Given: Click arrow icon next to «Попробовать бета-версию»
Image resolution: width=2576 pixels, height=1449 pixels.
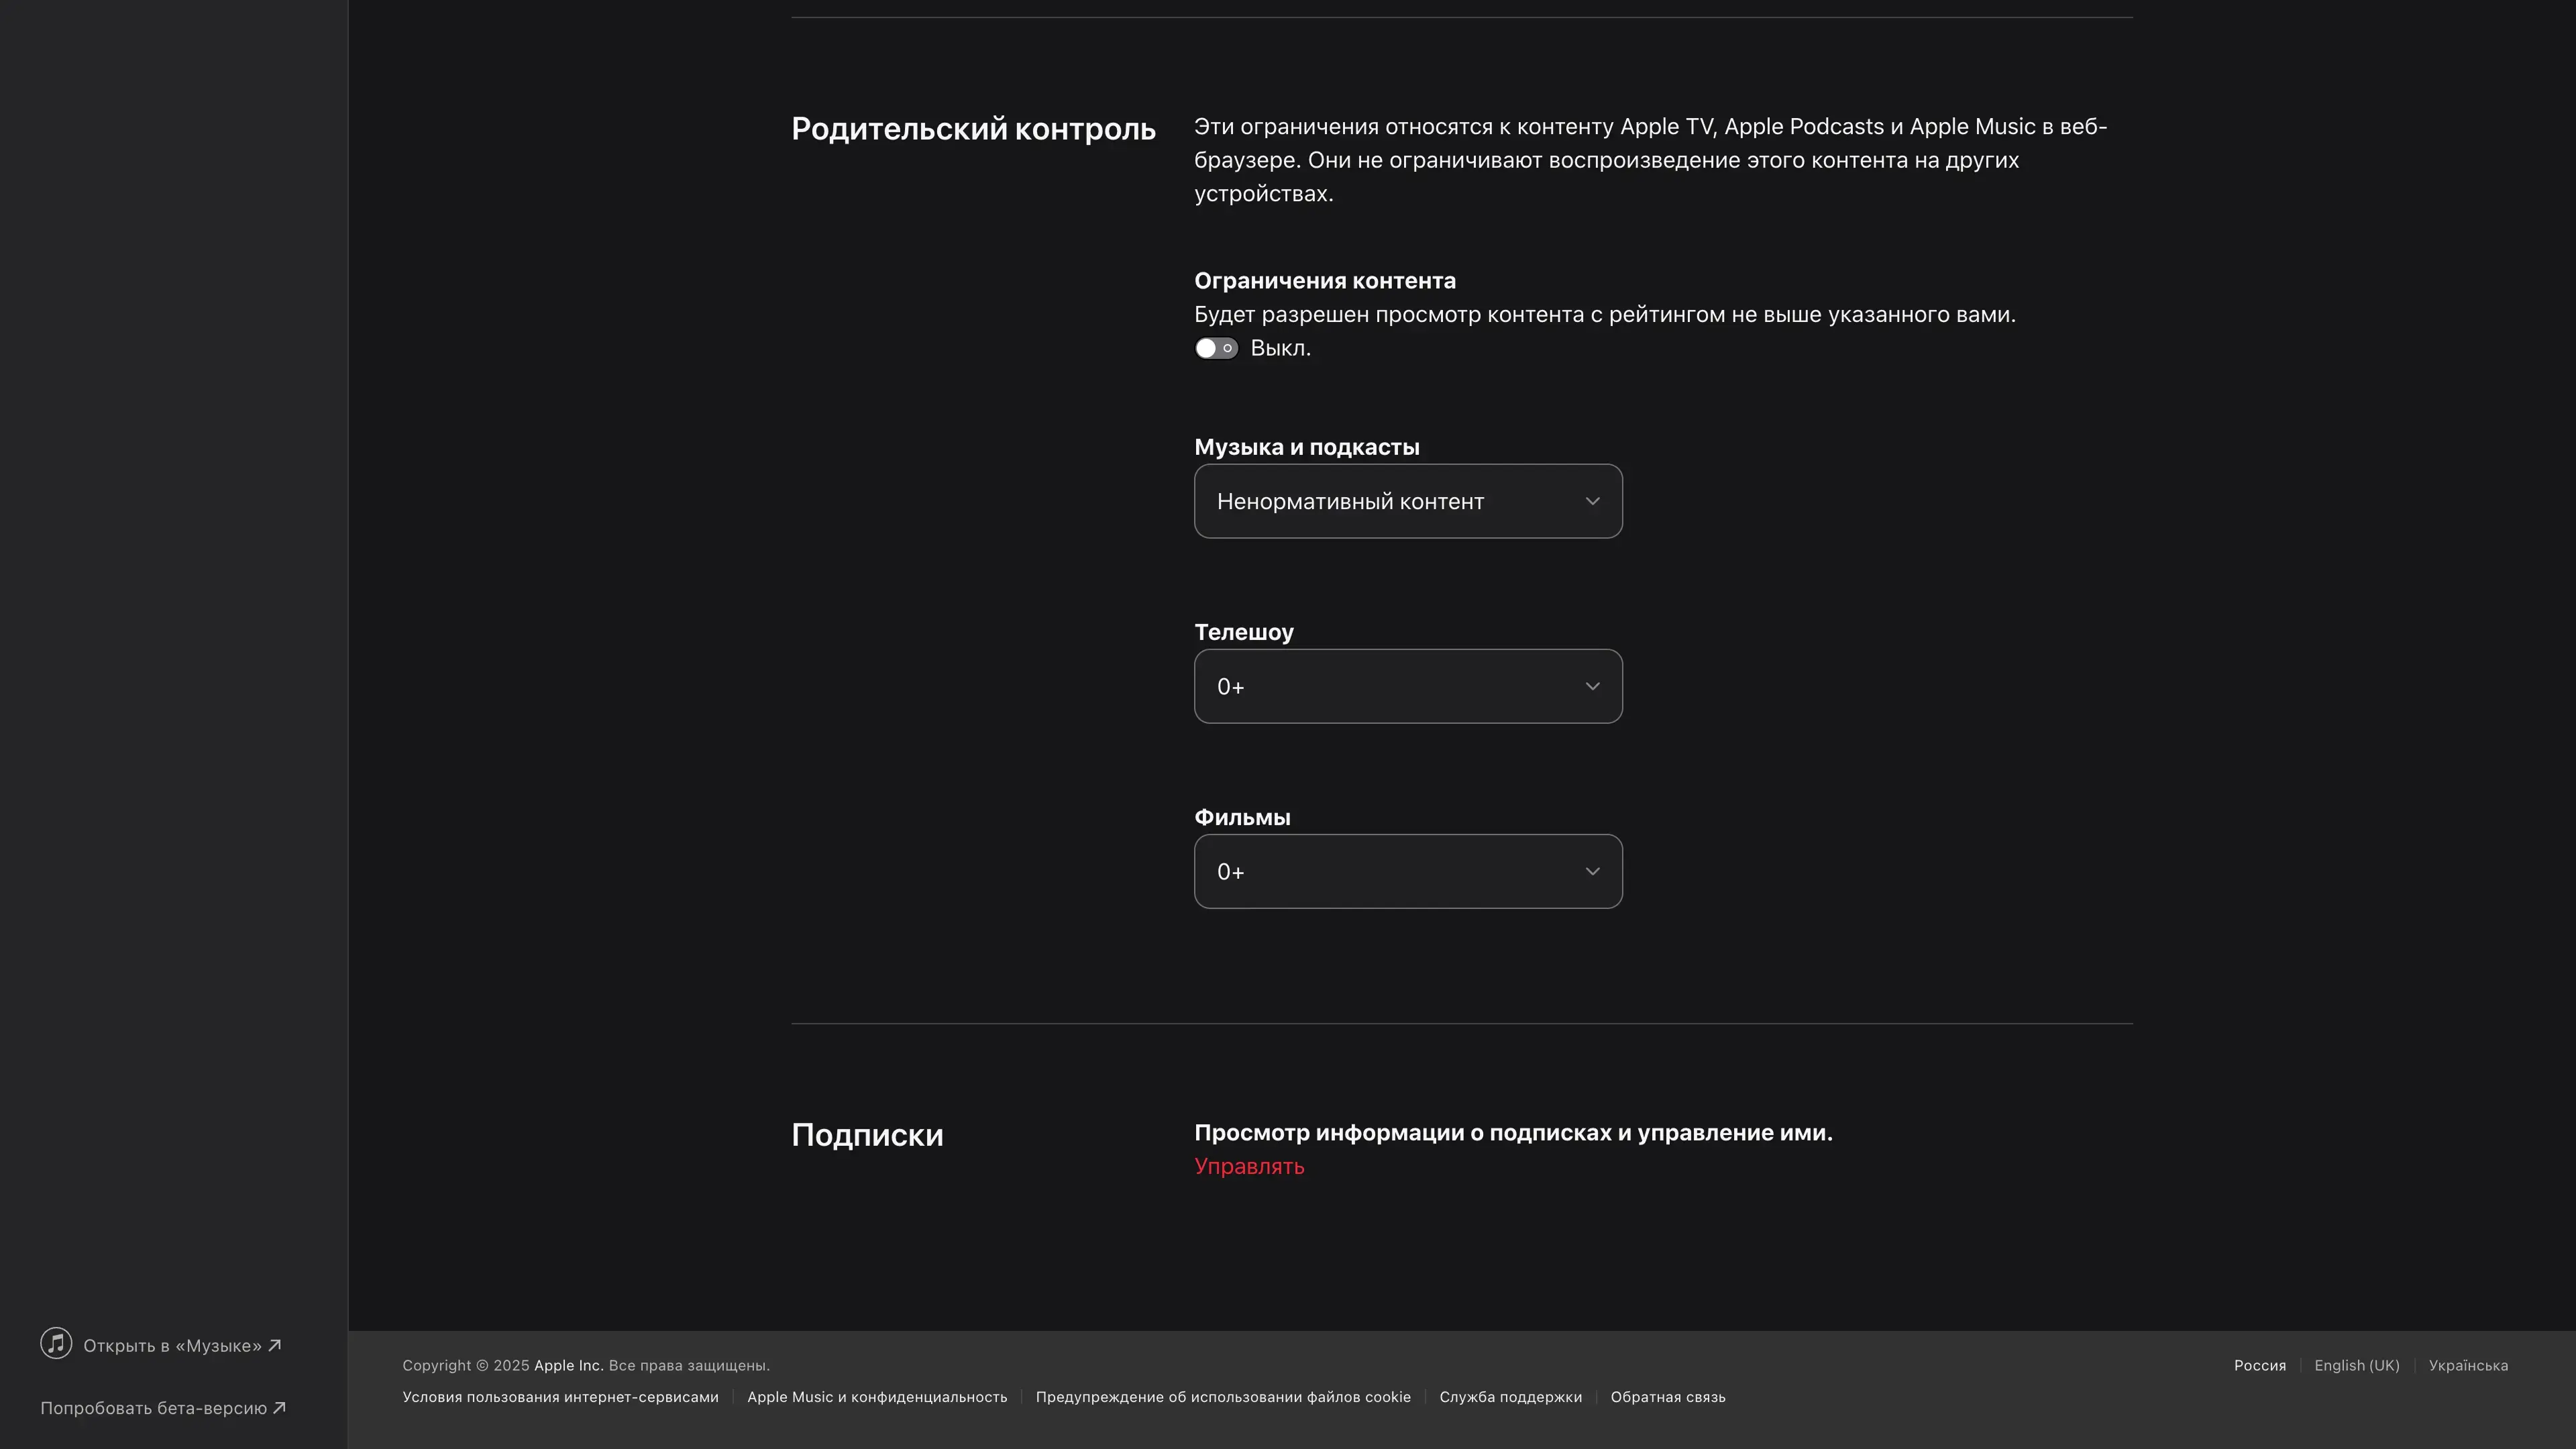Looking at the screenshot, I should coord(280,1408).
